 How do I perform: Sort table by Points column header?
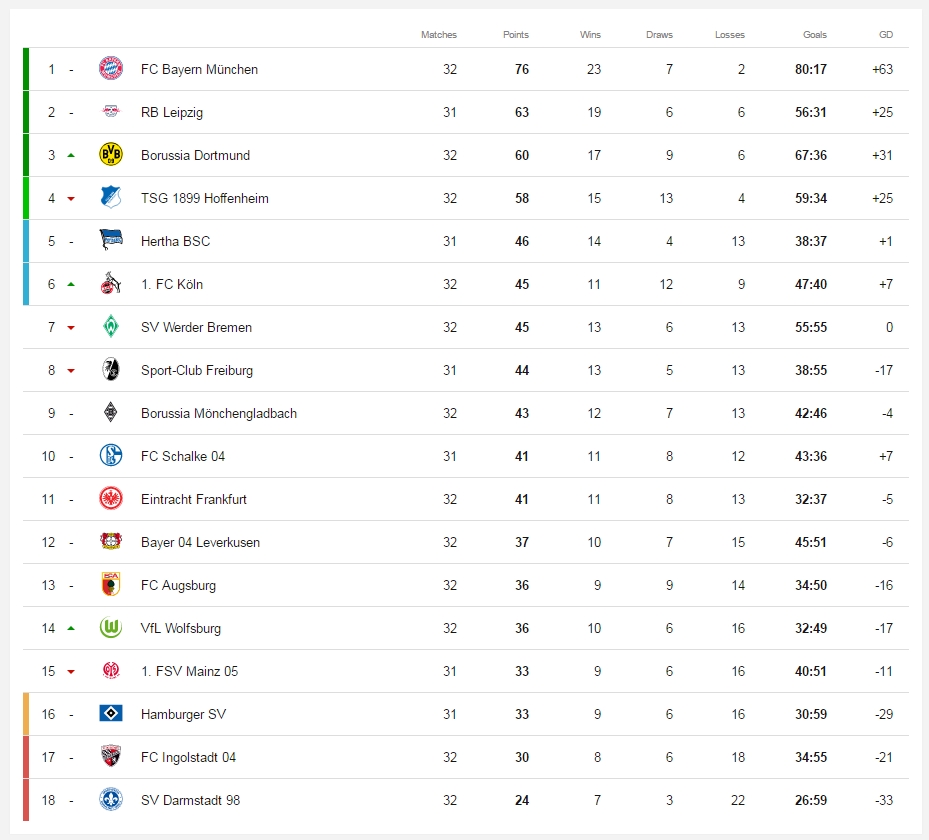click(516, 35)
